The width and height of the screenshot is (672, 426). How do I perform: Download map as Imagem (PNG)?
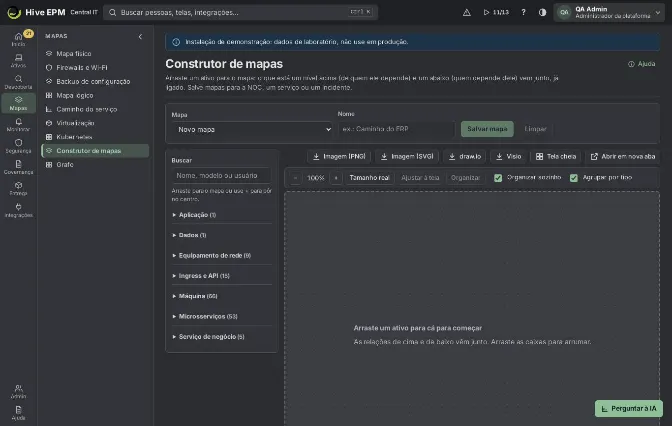coord(339,156)
